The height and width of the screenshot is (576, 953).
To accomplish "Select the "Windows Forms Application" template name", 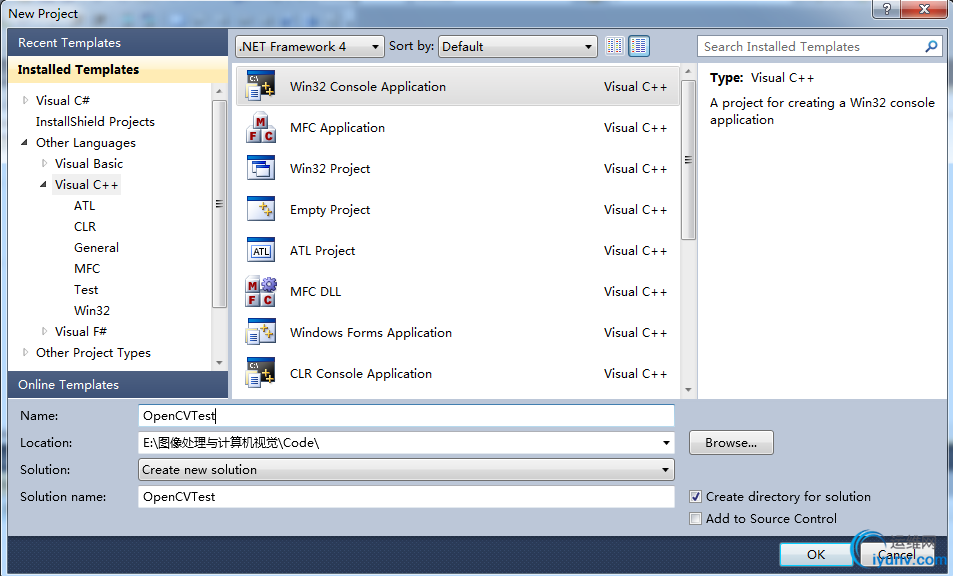I will click(371, 332).
